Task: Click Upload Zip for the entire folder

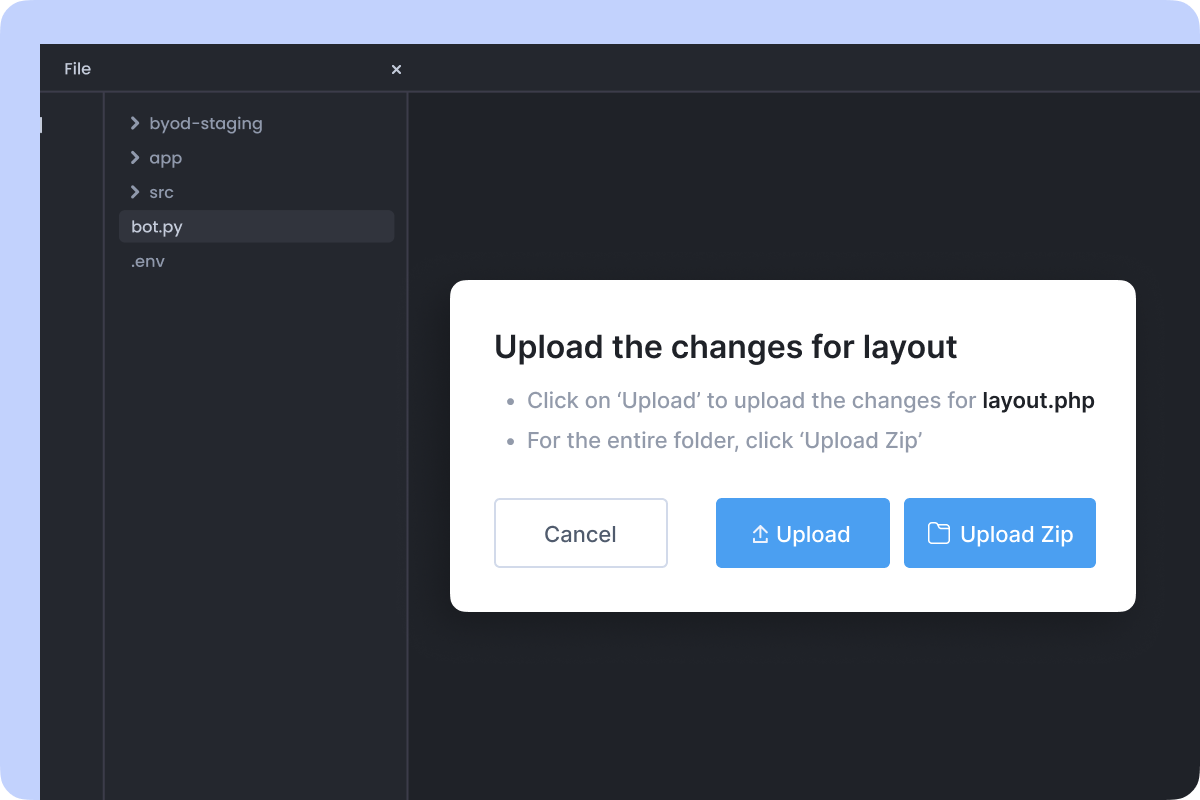Action: click(999, 533)
